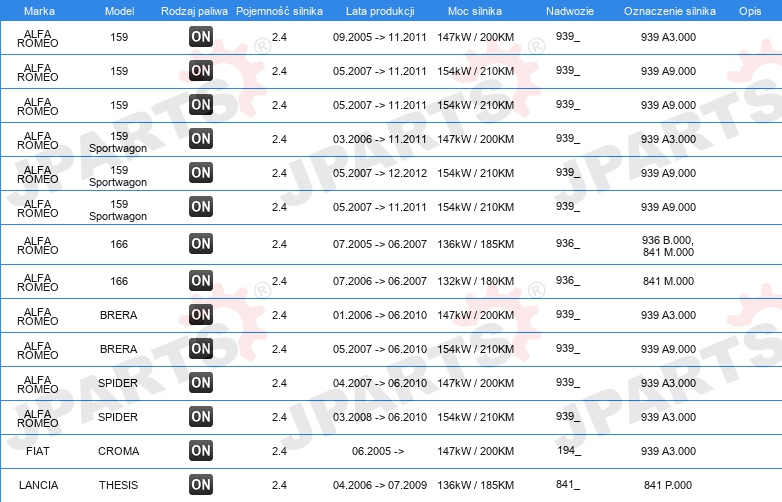
Task: Click 159 Sportwagon model in 03.2006 row
Action: pos(118,142)
